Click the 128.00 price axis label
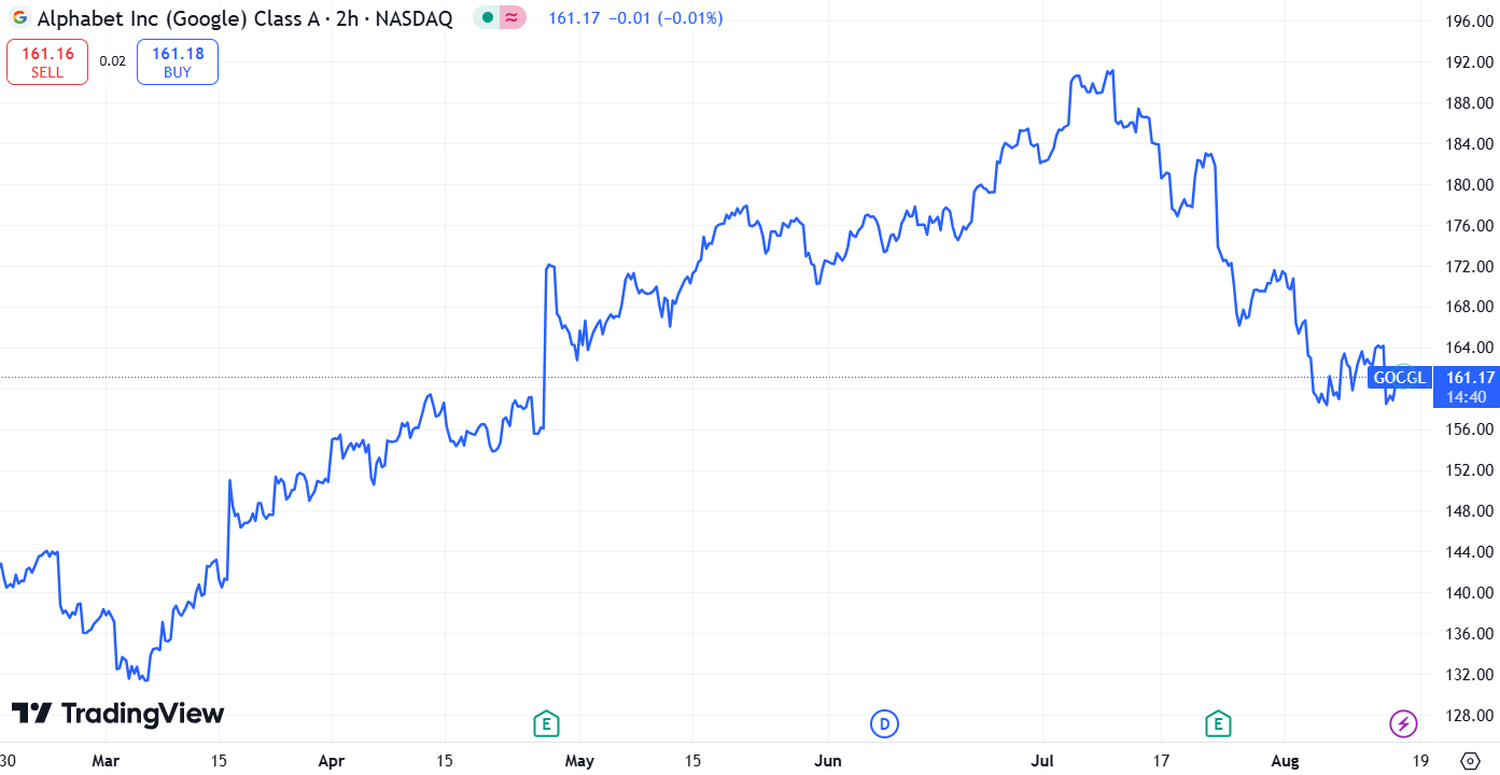Image resolution: width=1500 pixels, height=775 pixels. pyautogui.click(x=1469, y=715)
